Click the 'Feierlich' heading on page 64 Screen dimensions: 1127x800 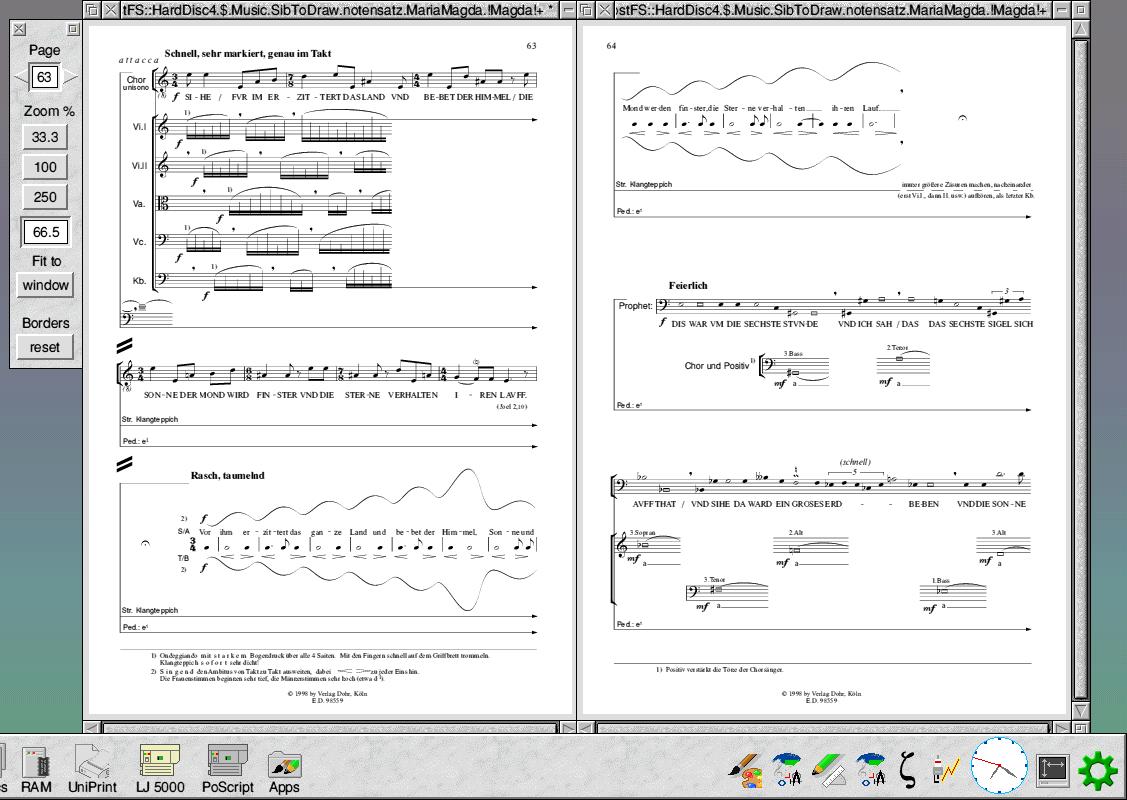pos(688,285)
